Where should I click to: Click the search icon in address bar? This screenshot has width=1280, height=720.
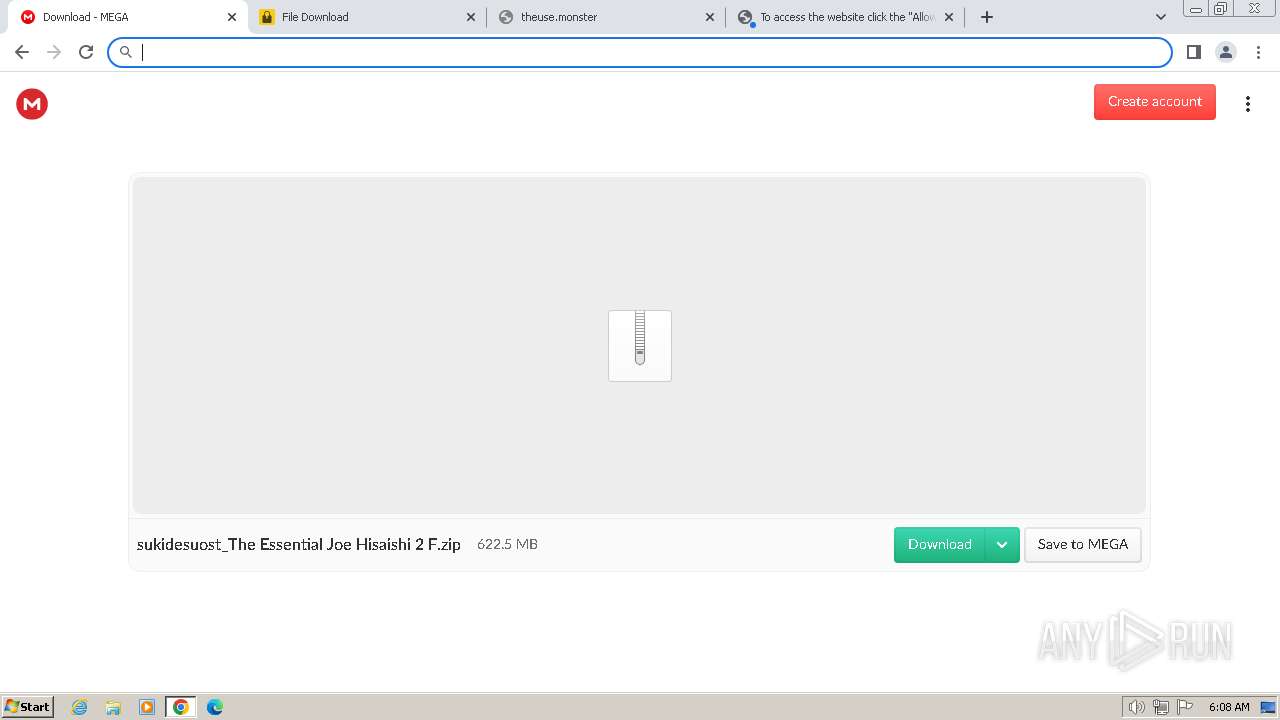pyautogui.click(x=126, y=52)
